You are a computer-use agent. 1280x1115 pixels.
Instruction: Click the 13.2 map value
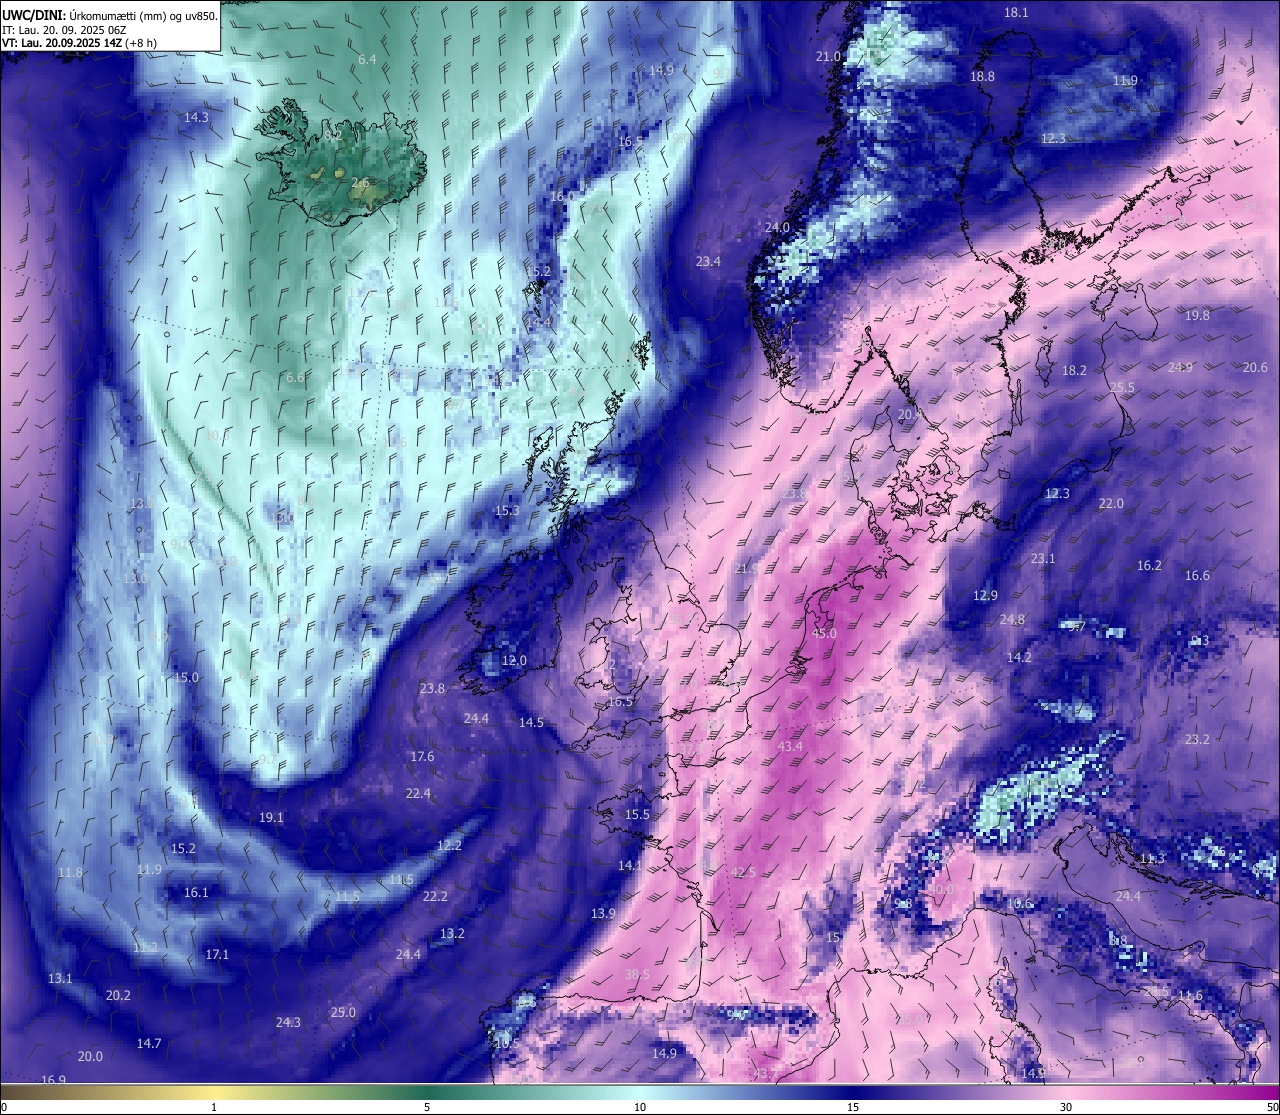[x=452, y=933]
